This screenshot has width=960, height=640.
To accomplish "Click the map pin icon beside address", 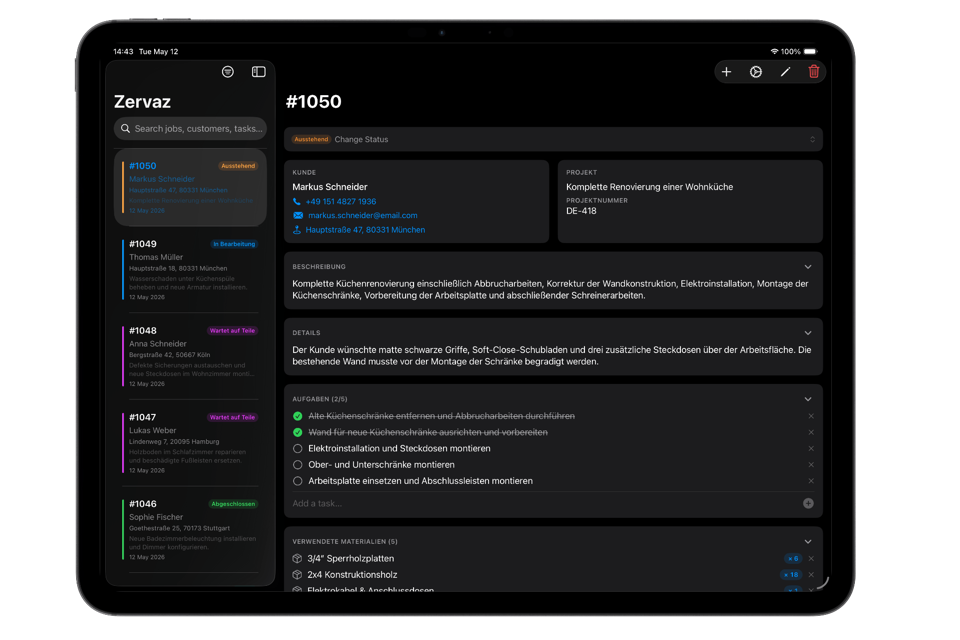I will pyautogui.click(x=297, y=230).
